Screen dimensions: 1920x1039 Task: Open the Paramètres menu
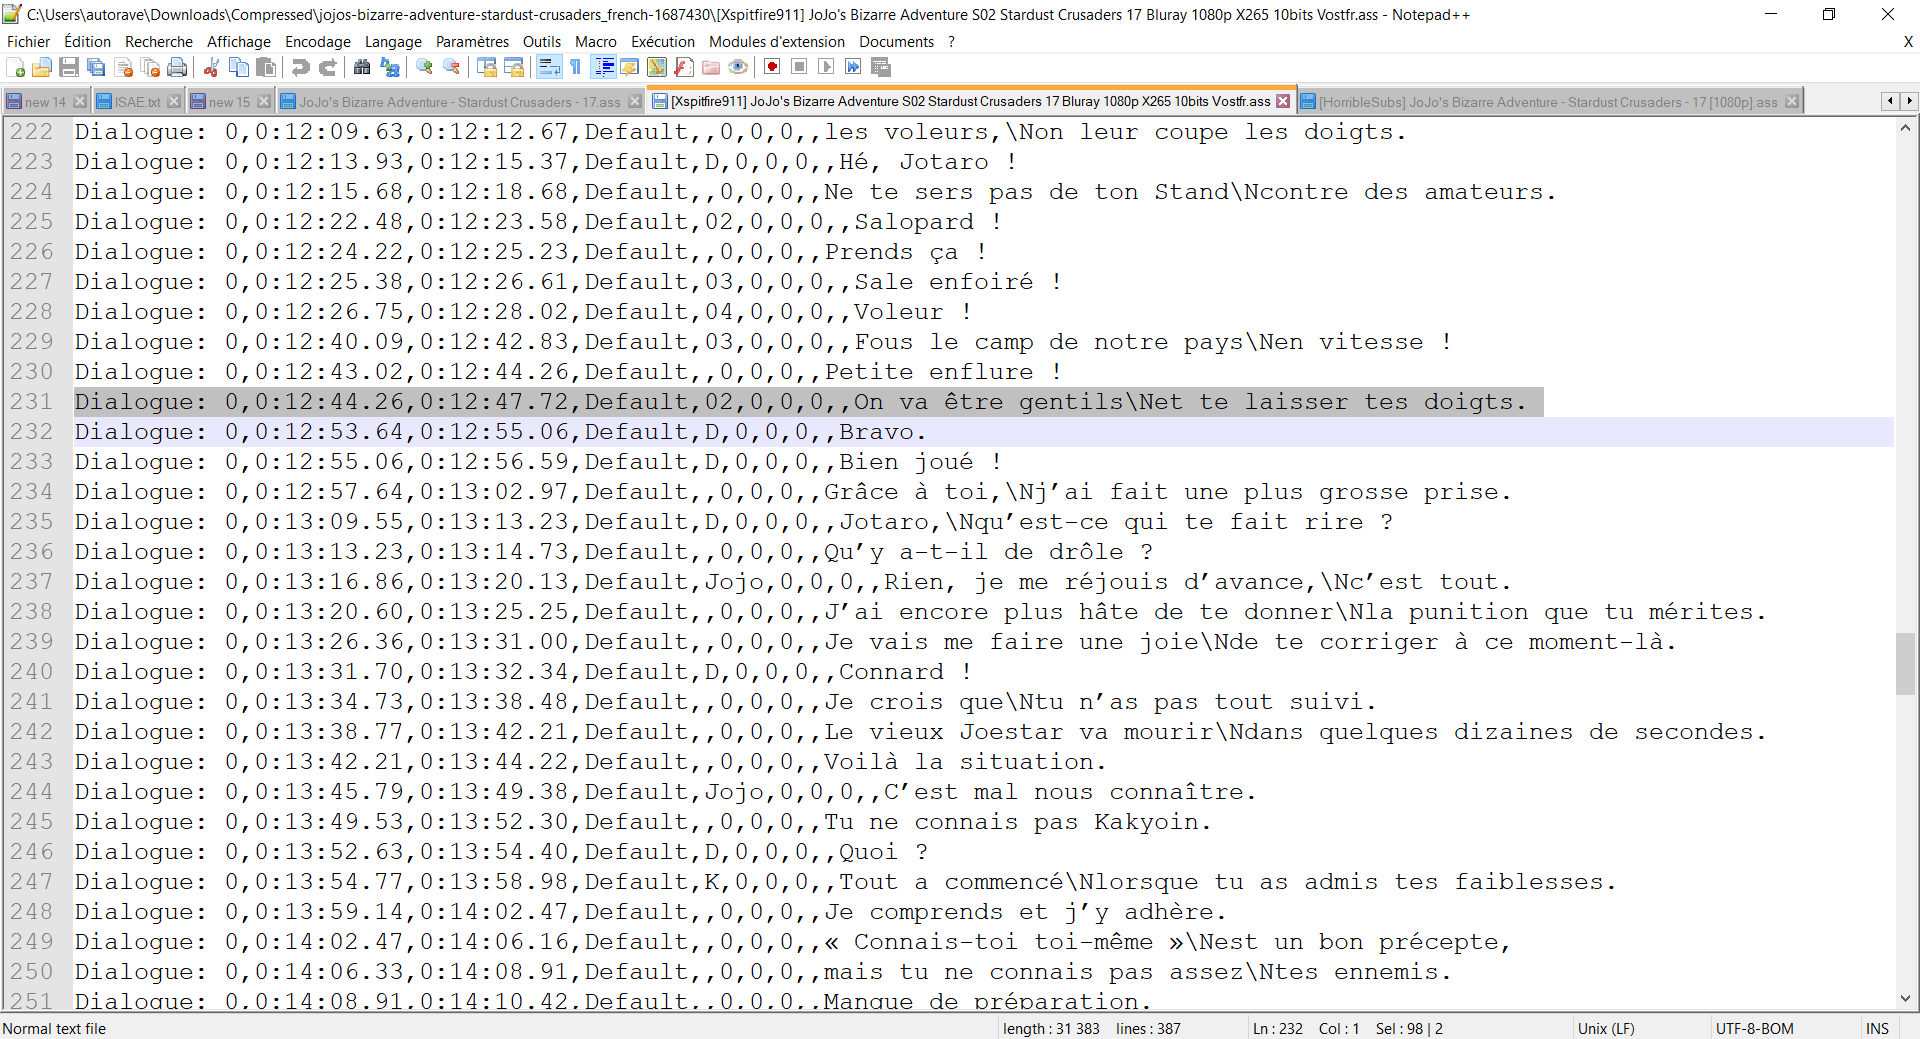tap(473, 42)
